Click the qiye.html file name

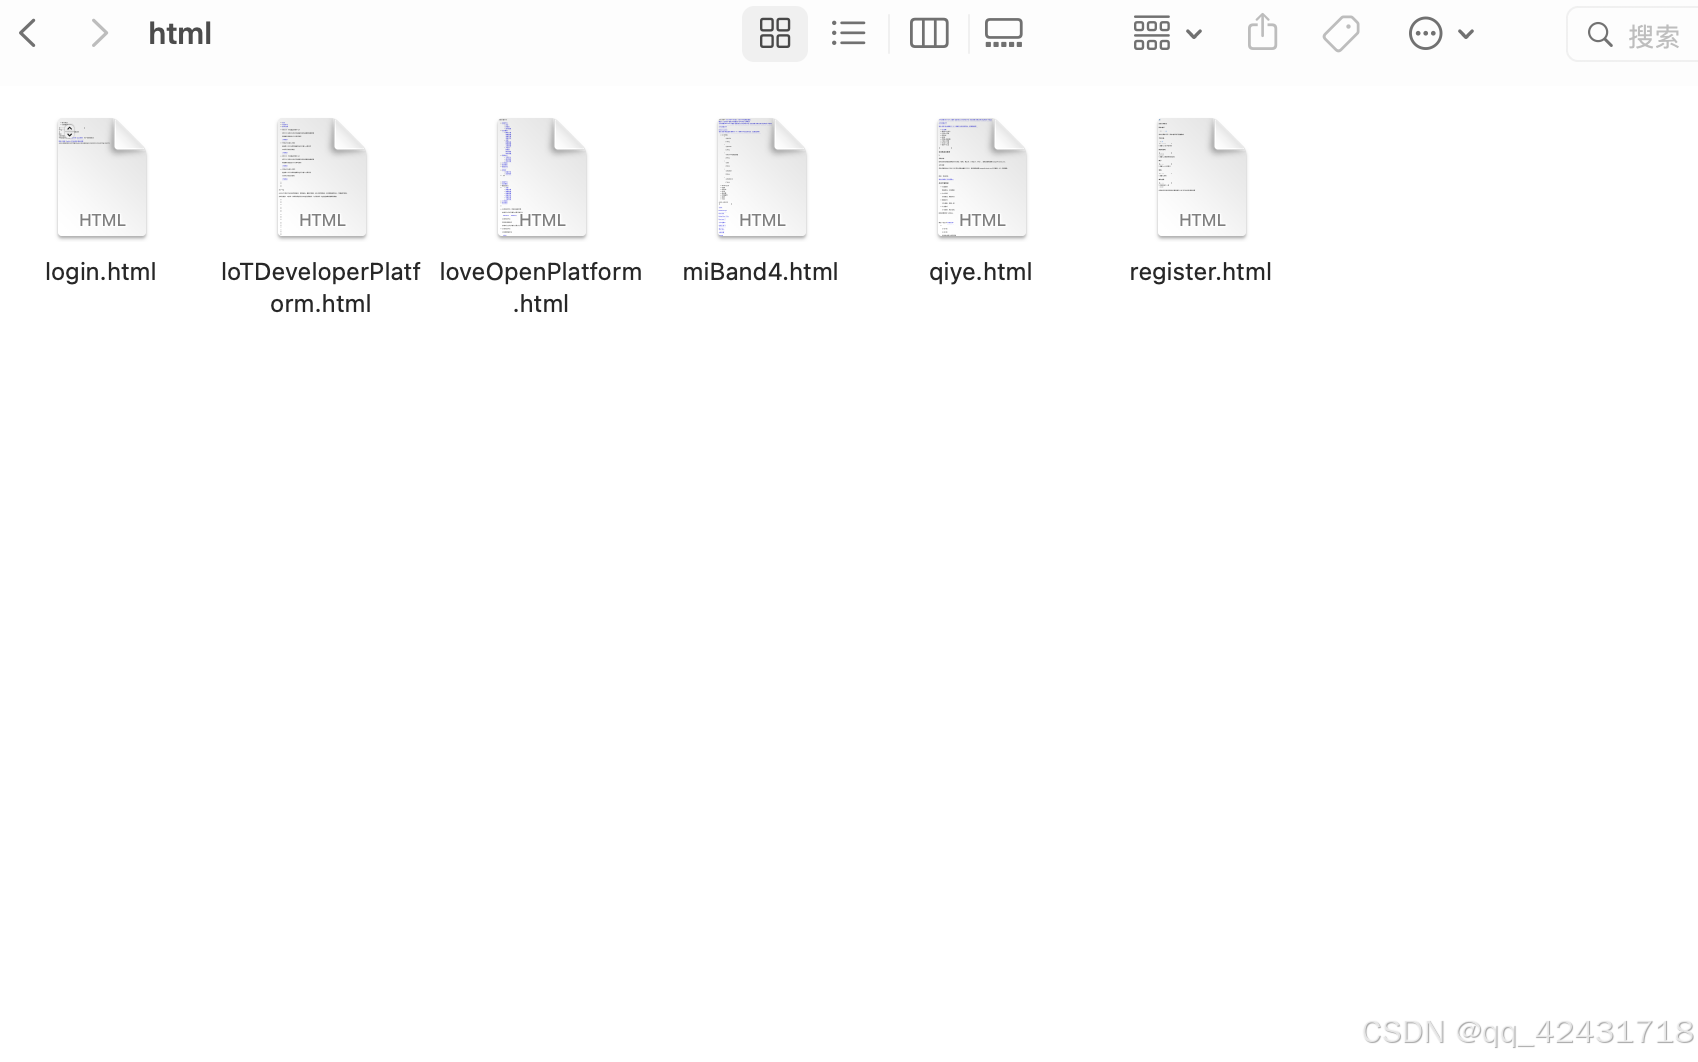click(981, 272)
